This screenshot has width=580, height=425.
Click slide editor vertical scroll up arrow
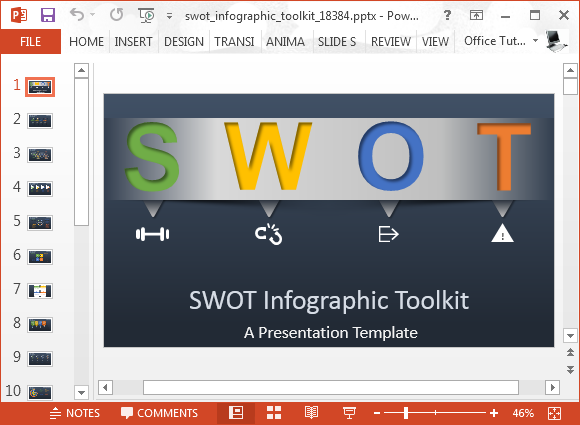(x=570, y=70)
